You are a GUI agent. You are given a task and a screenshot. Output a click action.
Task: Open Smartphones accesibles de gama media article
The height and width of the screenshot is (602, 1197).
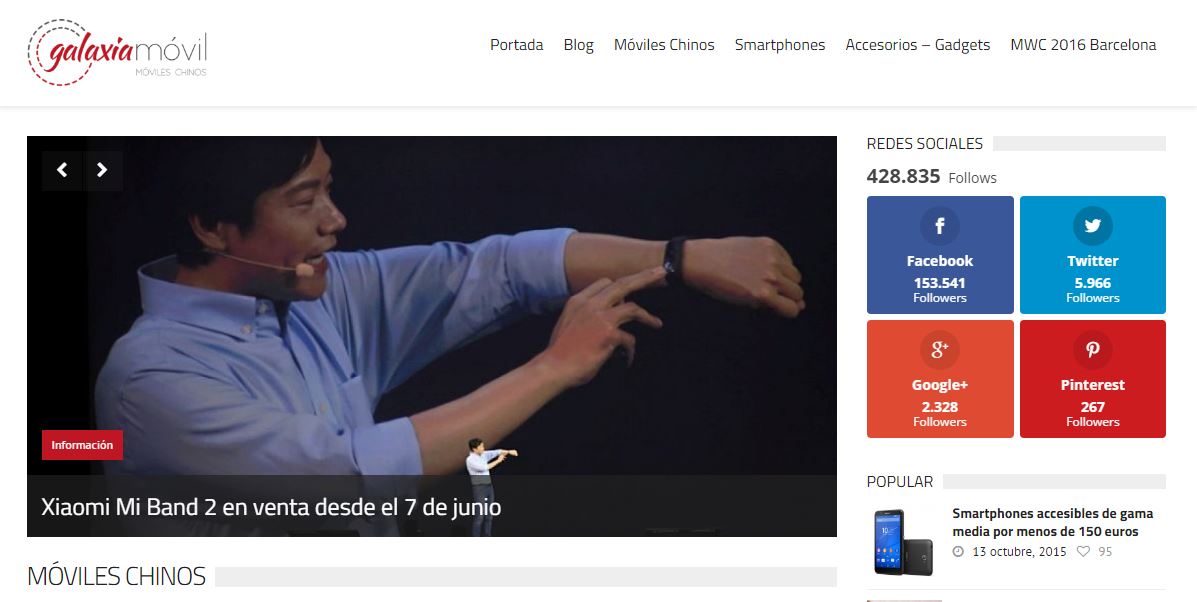coord(1053,522)
